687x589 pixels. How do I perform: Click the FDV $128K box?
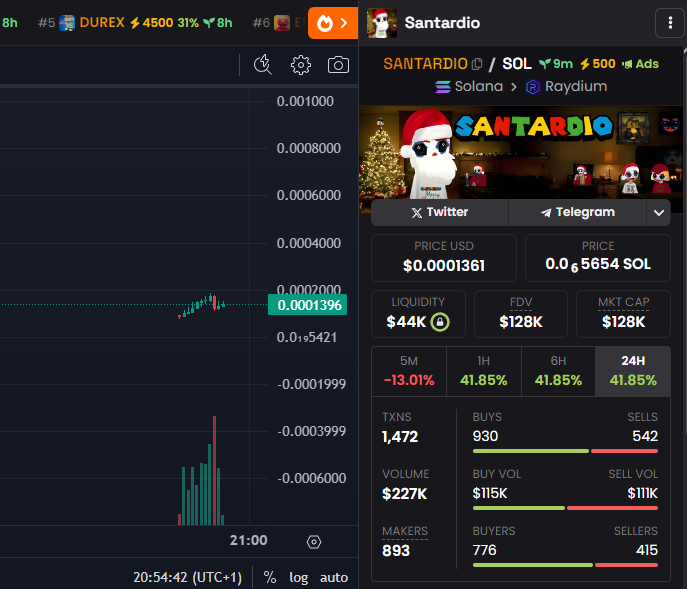[521, 314]
